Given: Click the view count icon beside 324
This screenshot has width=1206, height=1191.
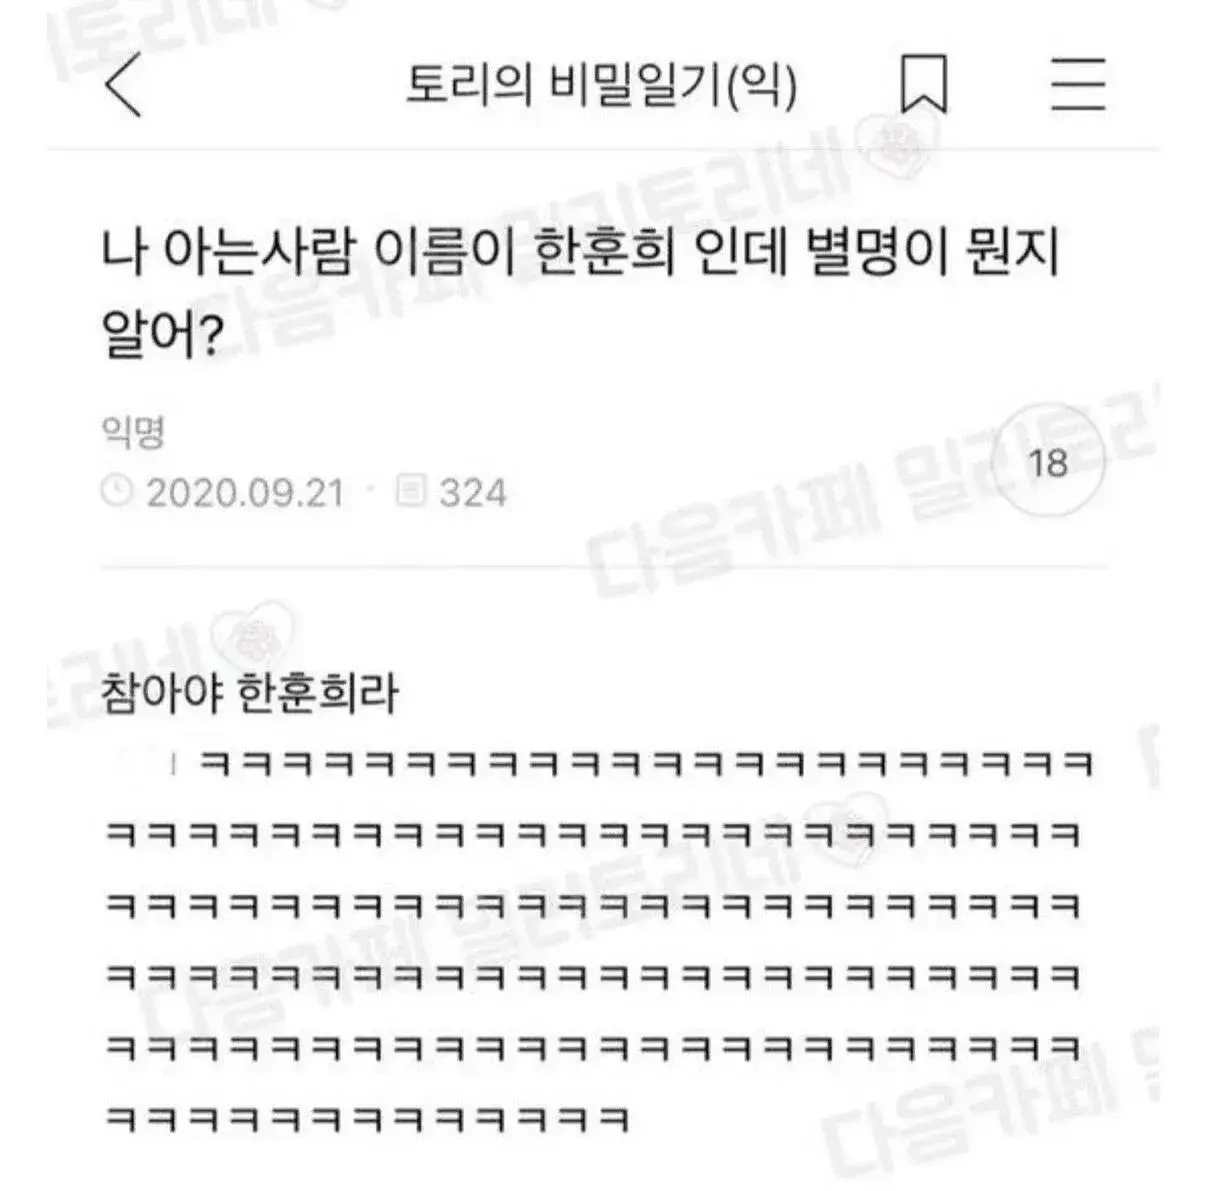Looking at the screenshot, I should [x=411, y=491].
